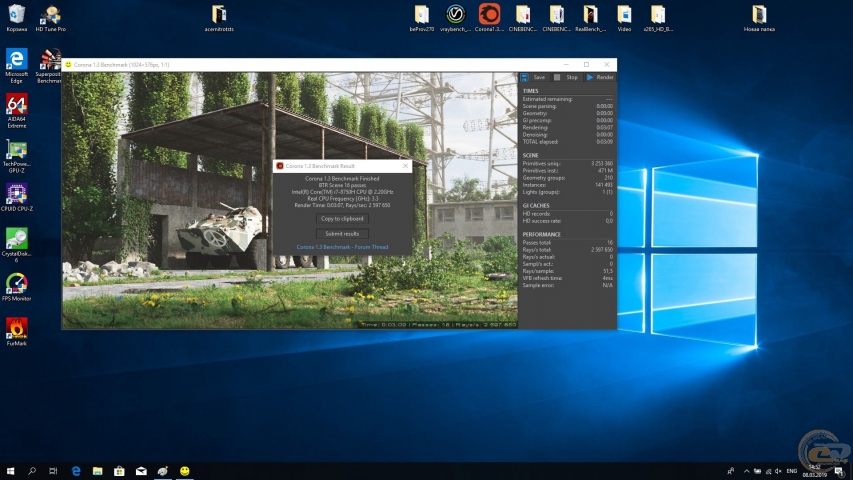Select CrystalDiskMark desktop icon
The width and height of the screenshot is (853, 480).
(x=16, y=245)
